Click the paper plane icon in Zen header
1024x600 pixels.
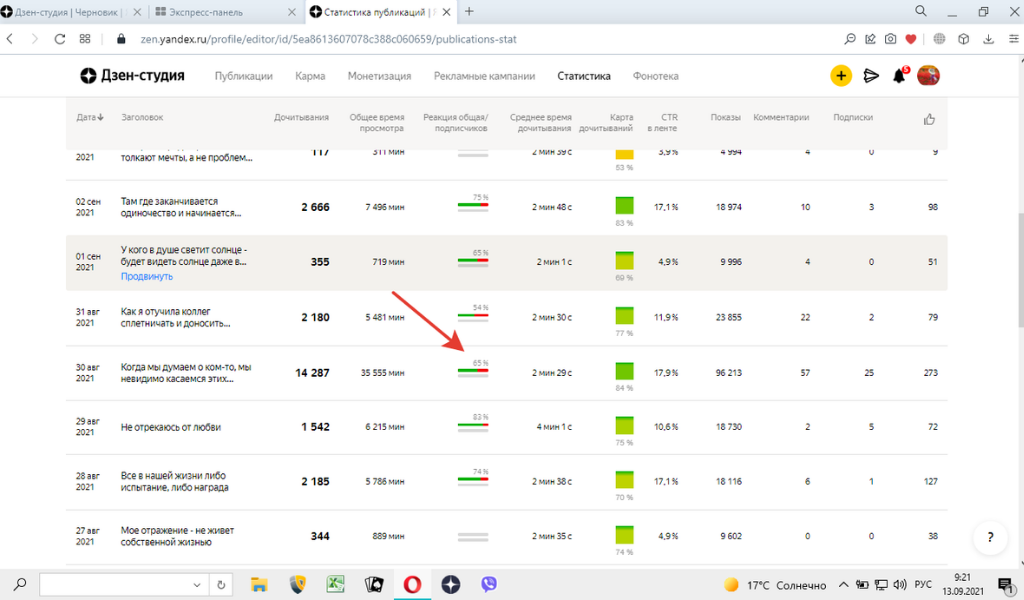click(x=871, y=76)
